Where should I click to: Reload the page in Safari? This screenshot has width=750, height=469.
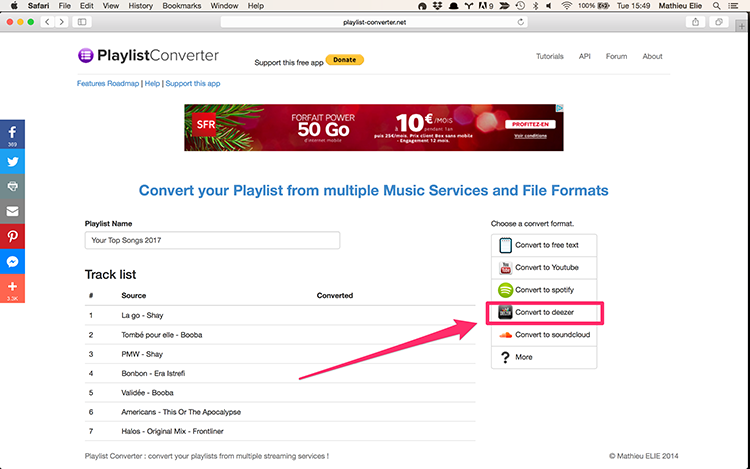(x=520, y=22)
